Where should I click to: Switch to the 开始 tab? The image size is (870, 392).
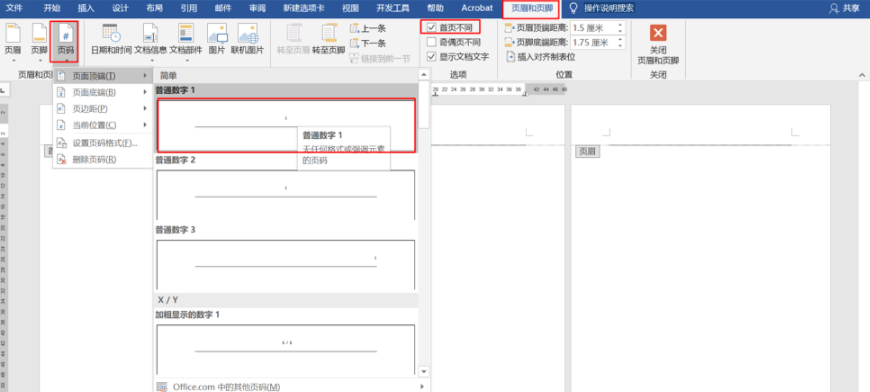click(52, 8)
